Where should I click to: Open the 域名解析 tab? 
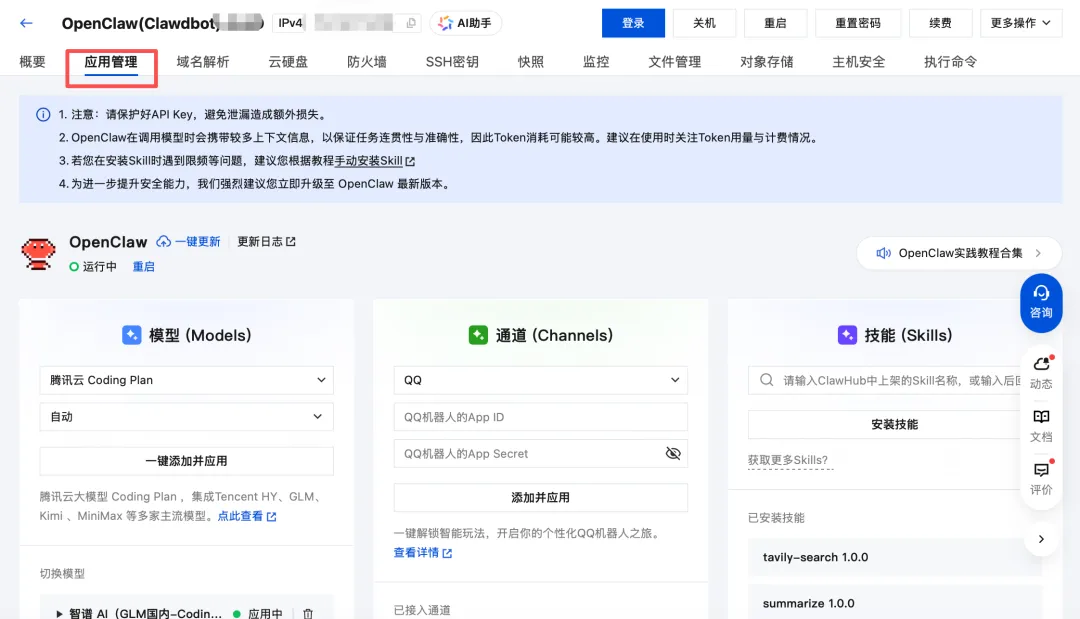(x=202, y=62)
